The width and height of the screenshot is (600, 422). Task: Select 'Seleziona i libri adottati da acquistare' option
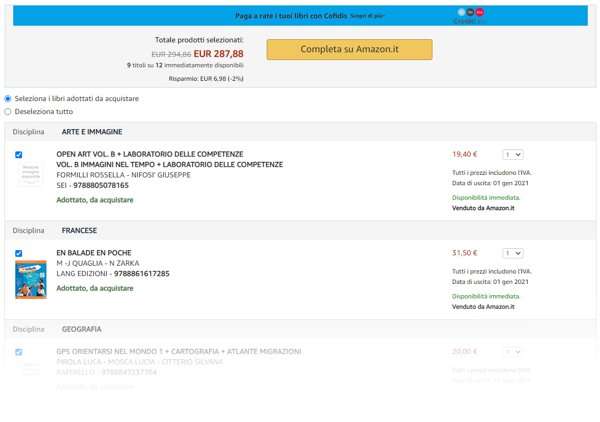(8, 99)
